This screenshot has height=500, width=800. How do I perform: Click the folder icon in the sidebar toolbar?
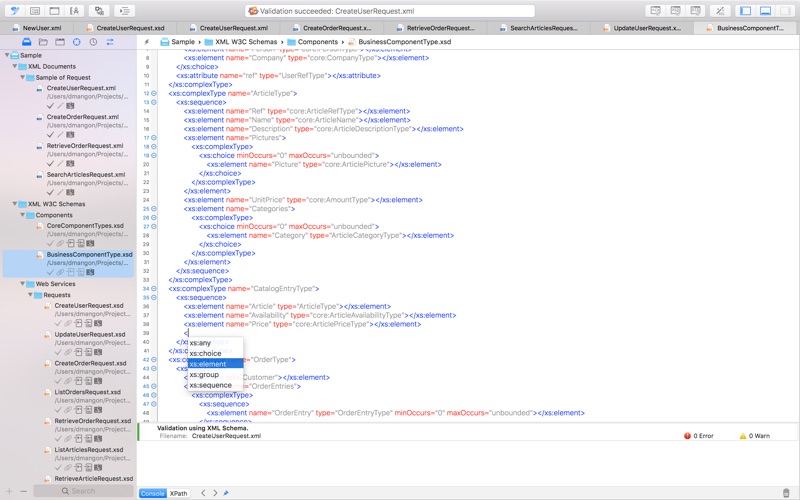click(42, 42)
